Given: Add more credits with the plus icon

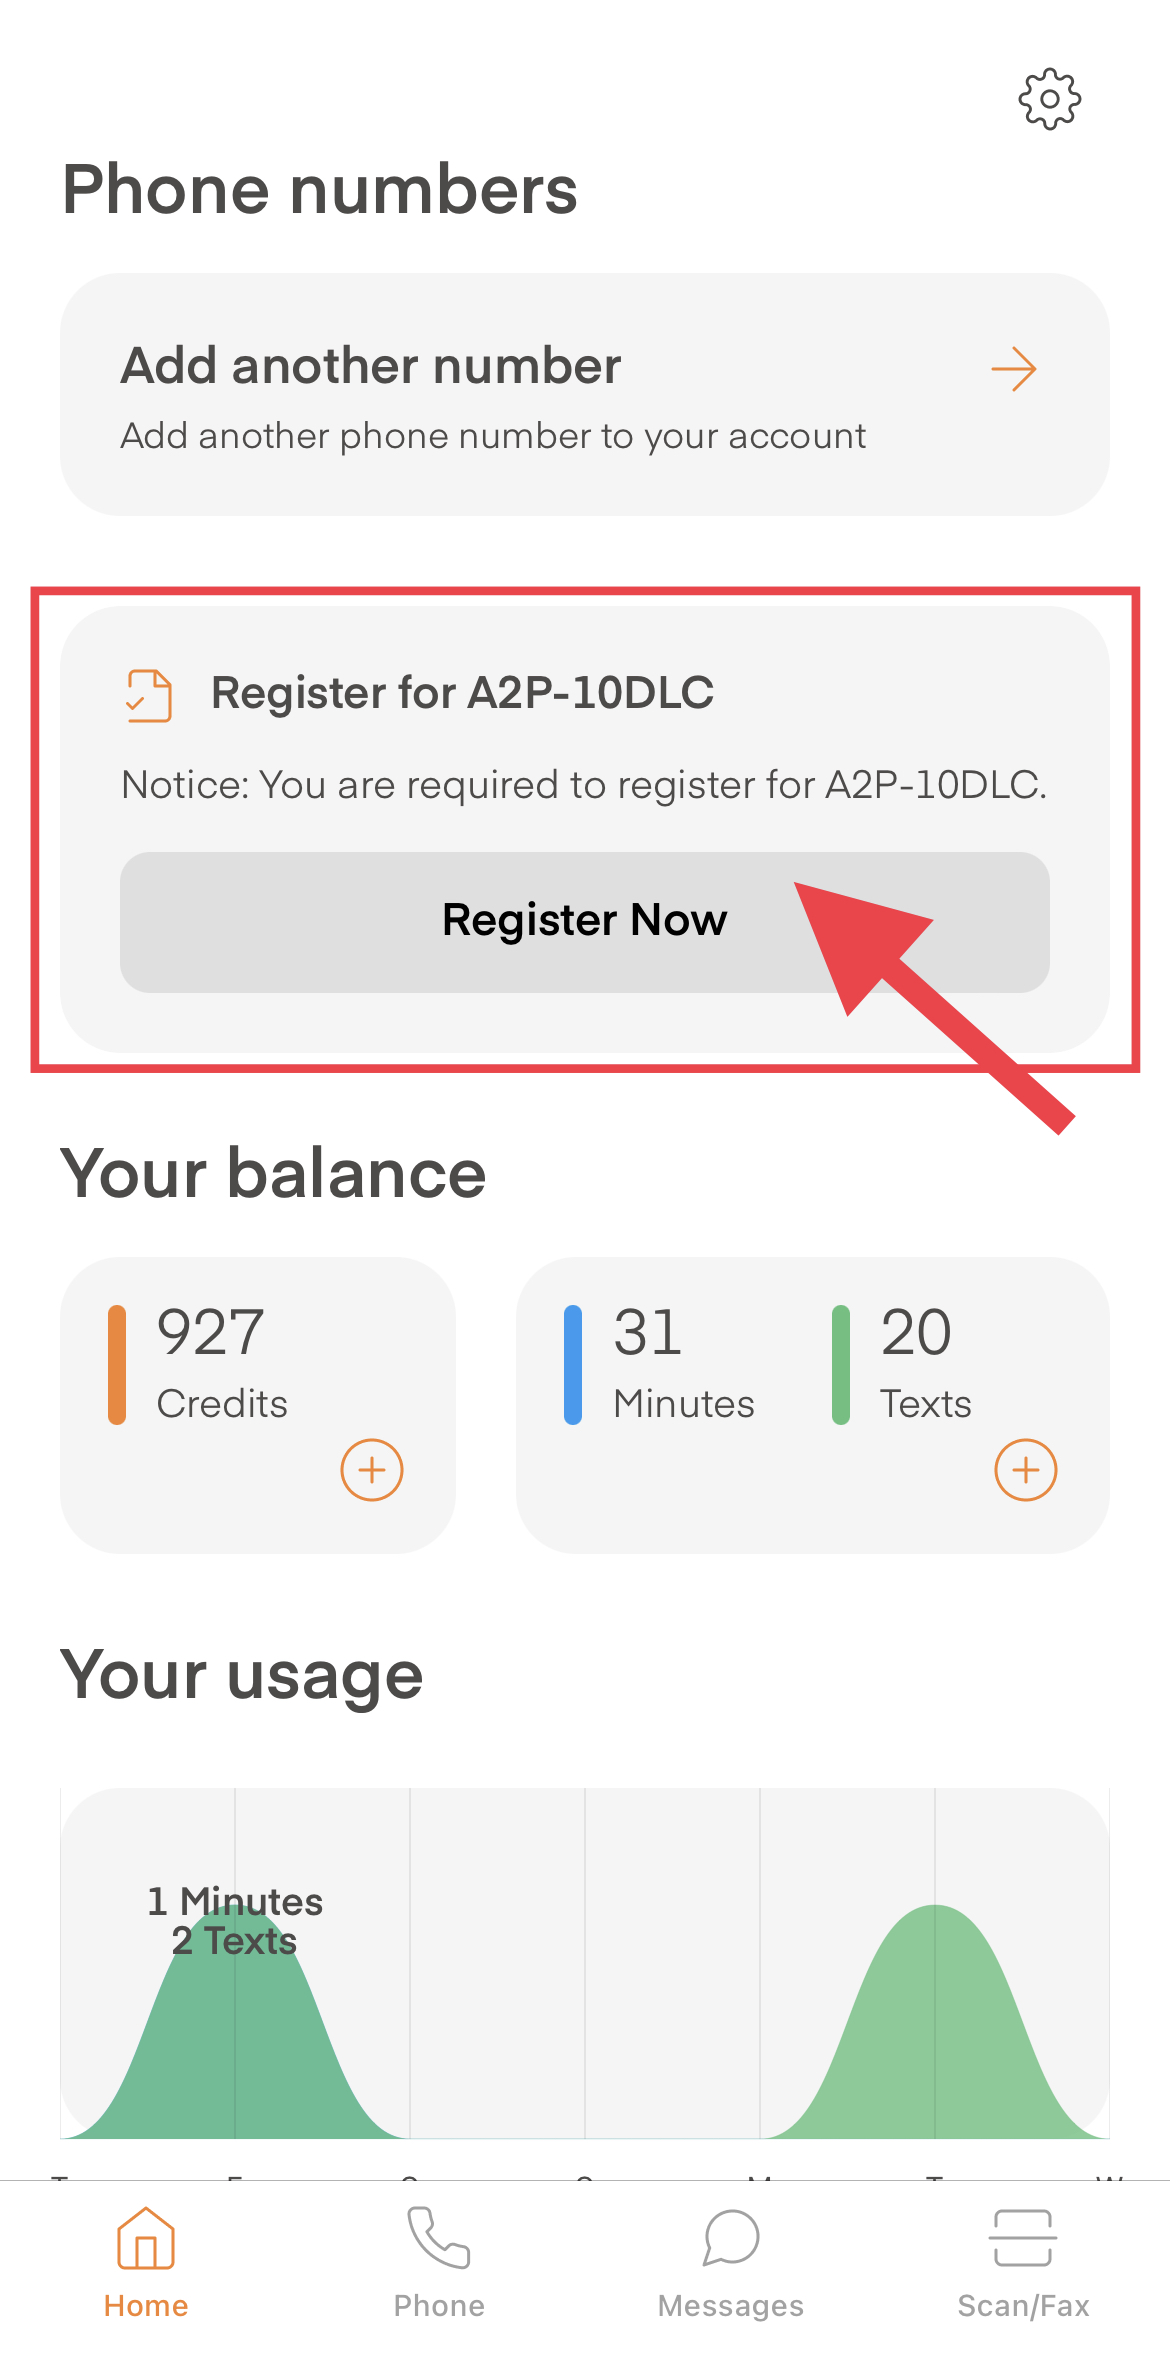Looking at the screenshot, I should pyautogui.click(x=371, y=1469).
